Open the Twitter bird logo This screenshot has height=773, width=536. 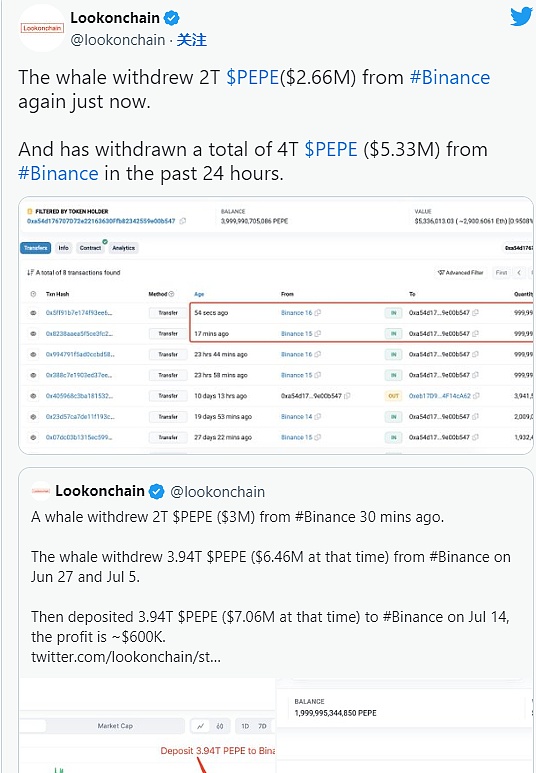(x=521, y=16)
